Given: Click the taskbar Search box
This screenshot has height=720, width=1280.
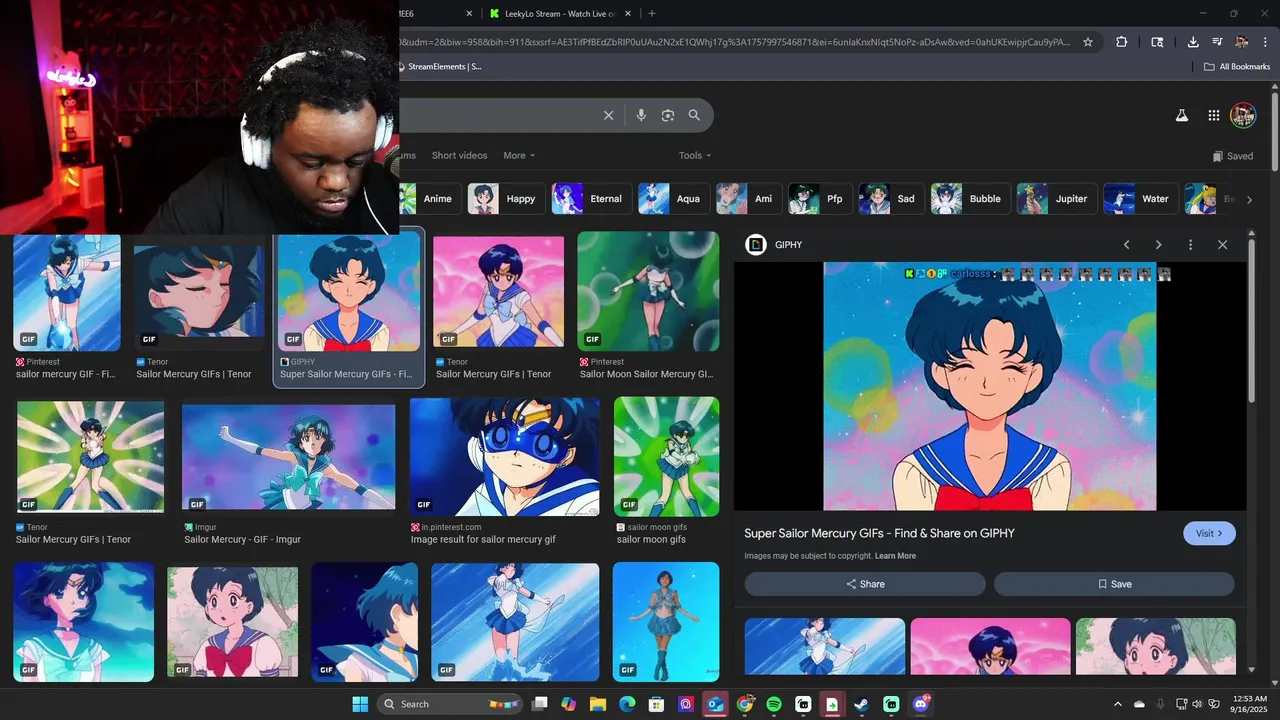Looking at the screenshot, I should pos(450,704).
